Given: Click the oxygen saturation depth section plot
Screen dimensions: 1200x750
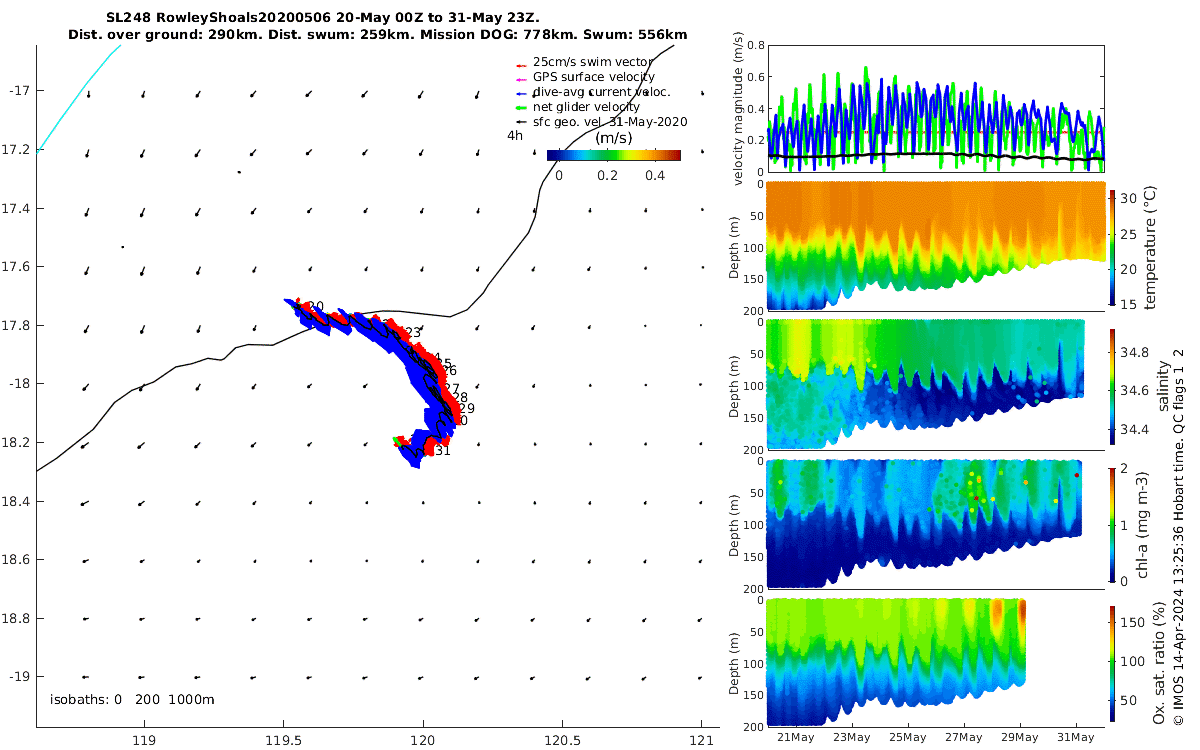Looking at the screenshot, I should tap(936, 663).
